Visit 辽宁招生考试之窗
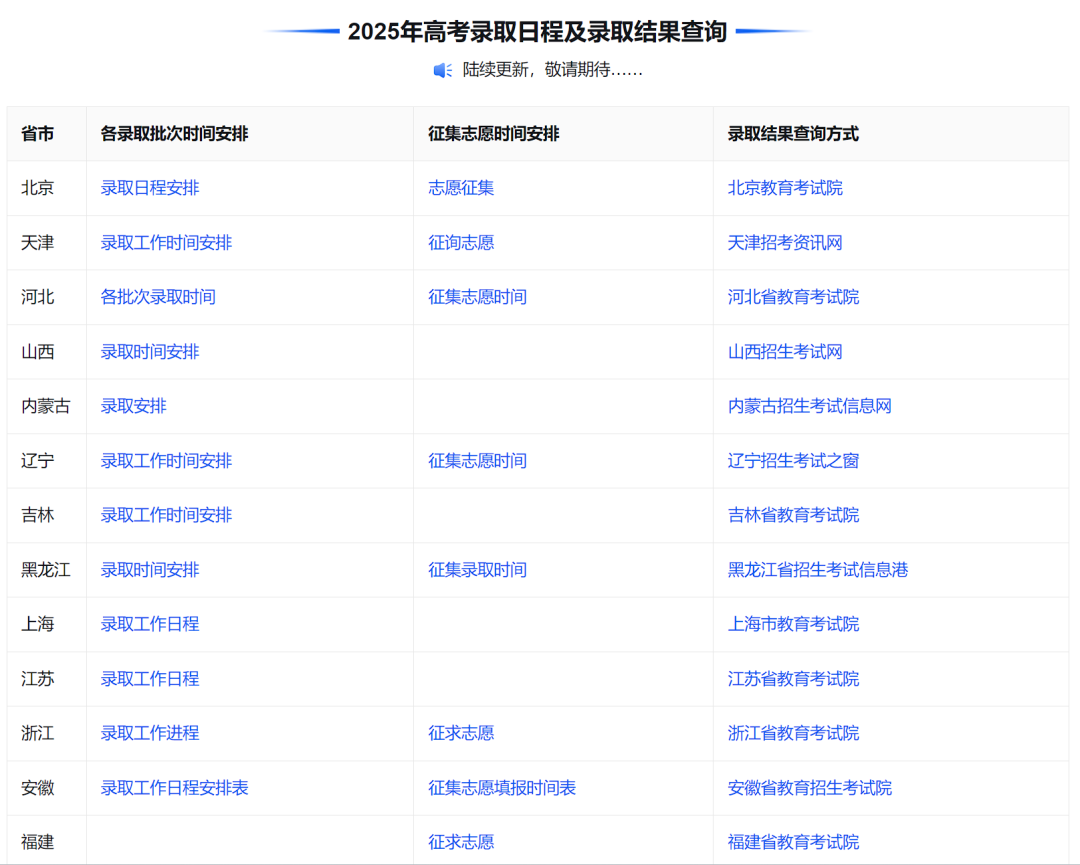The image size is (1080, 865). (x=792, y=461)
